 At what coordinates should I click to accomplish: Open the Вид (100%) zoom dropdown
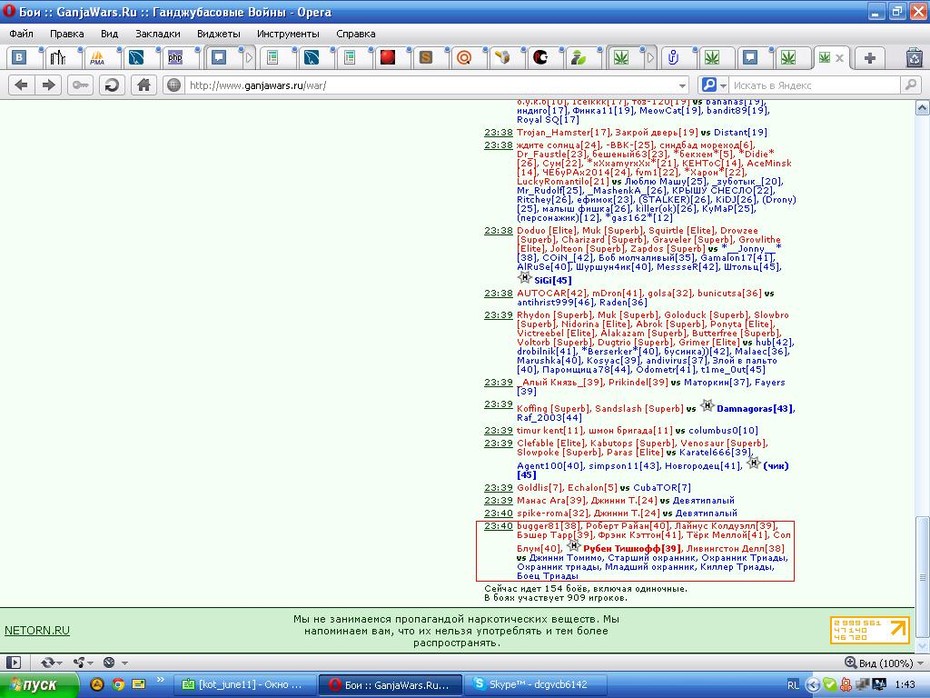click(x=884, y=663)
